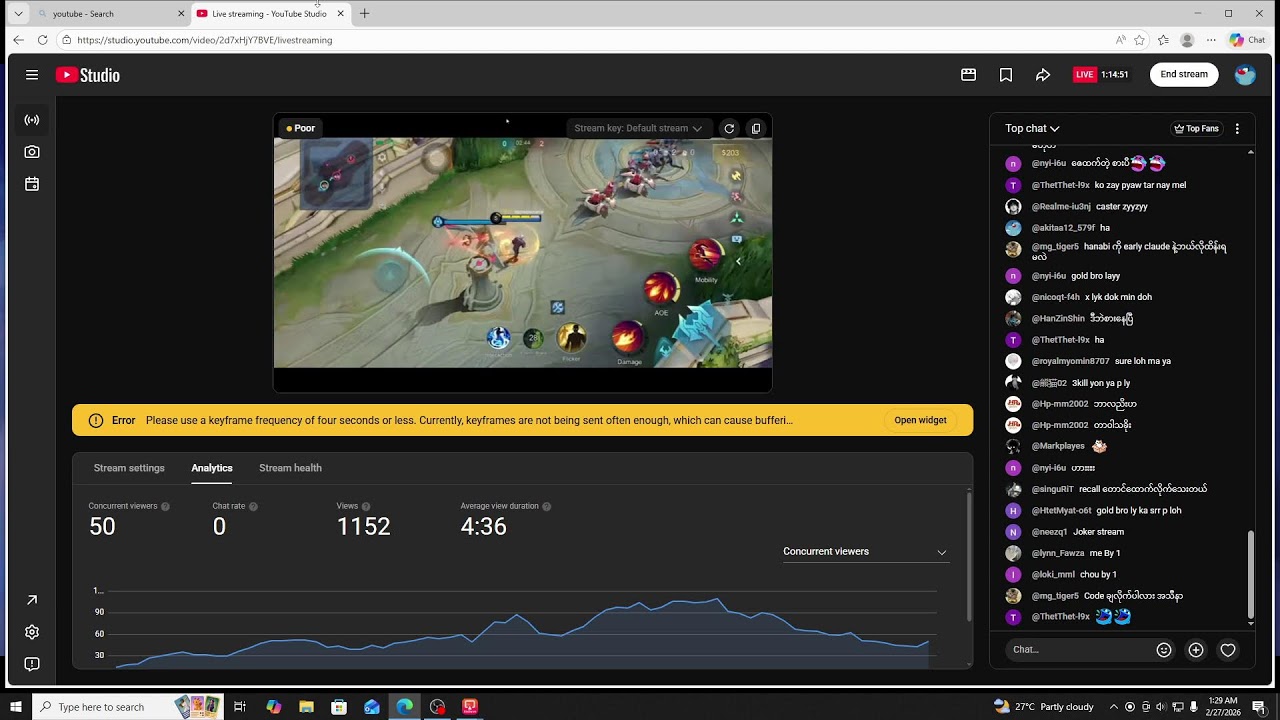Screen dimensions: 1280x720
Task: Open the emoji picker in chat
Action: (x=1164, y=650)
